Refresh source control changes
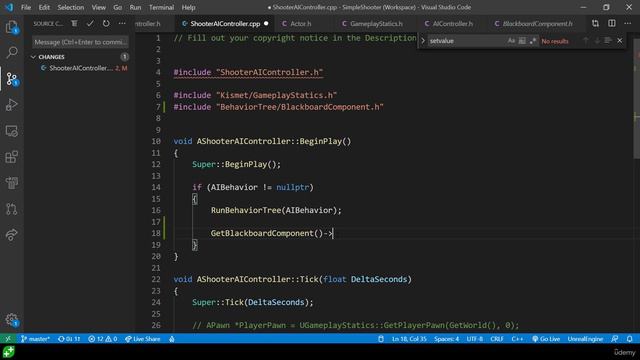The image size is (640, 360). [106, 24]
